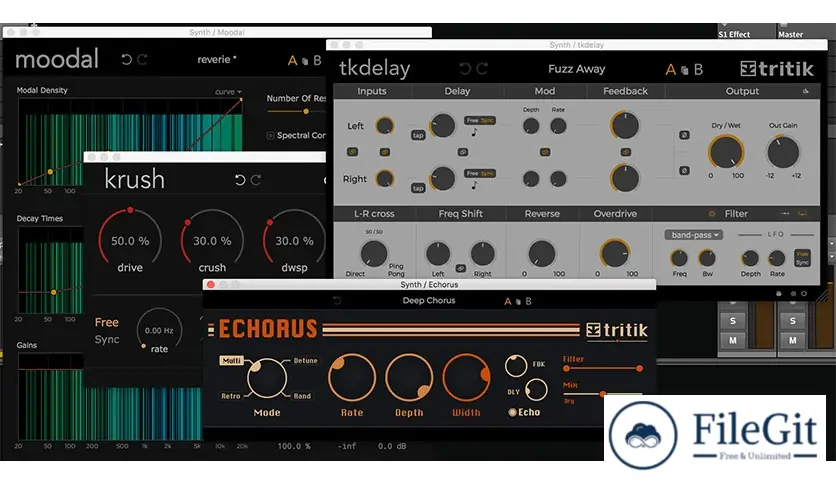Click the tritik logo in the Echorus window
Screen dimensions: 836x484
(617, 330)
